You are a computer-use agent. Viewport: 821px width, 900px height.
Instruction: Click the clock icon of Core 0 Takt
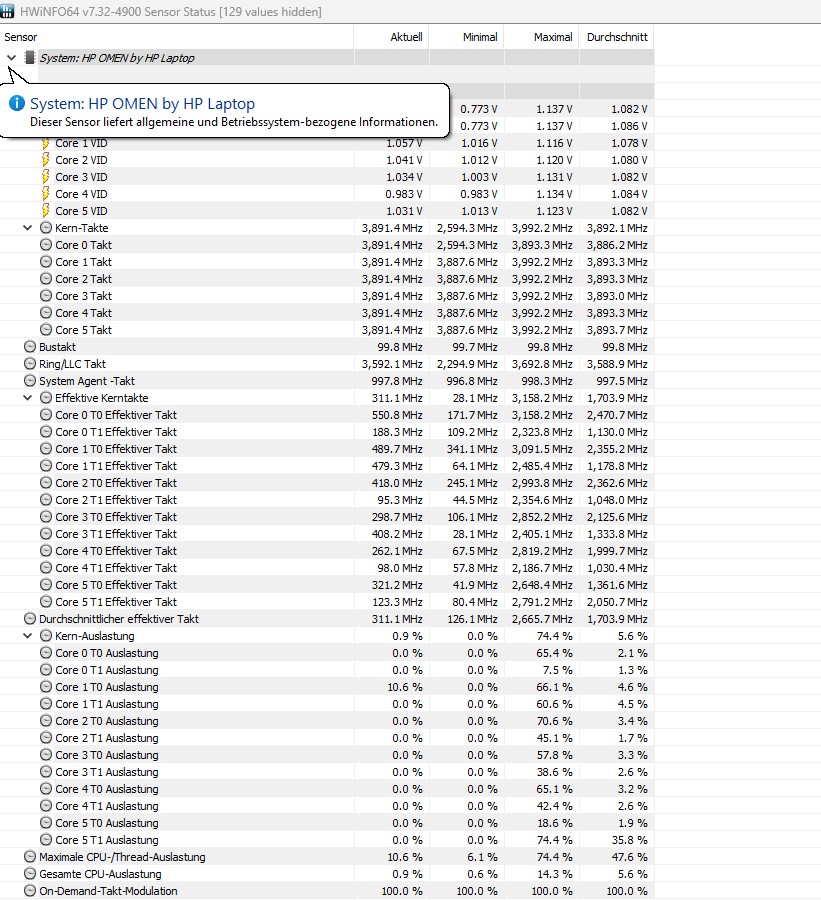point(46,245)
